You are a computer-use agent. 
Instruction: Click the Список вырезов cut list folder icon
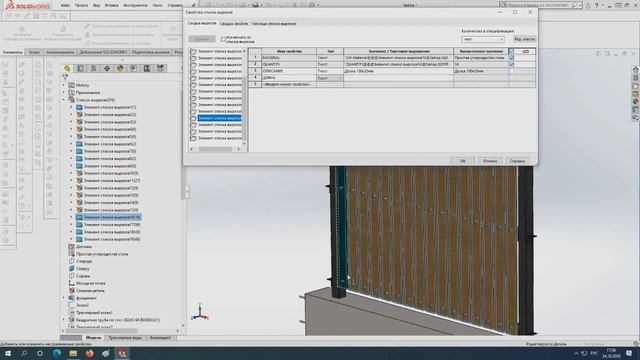(x=71, y=100)
